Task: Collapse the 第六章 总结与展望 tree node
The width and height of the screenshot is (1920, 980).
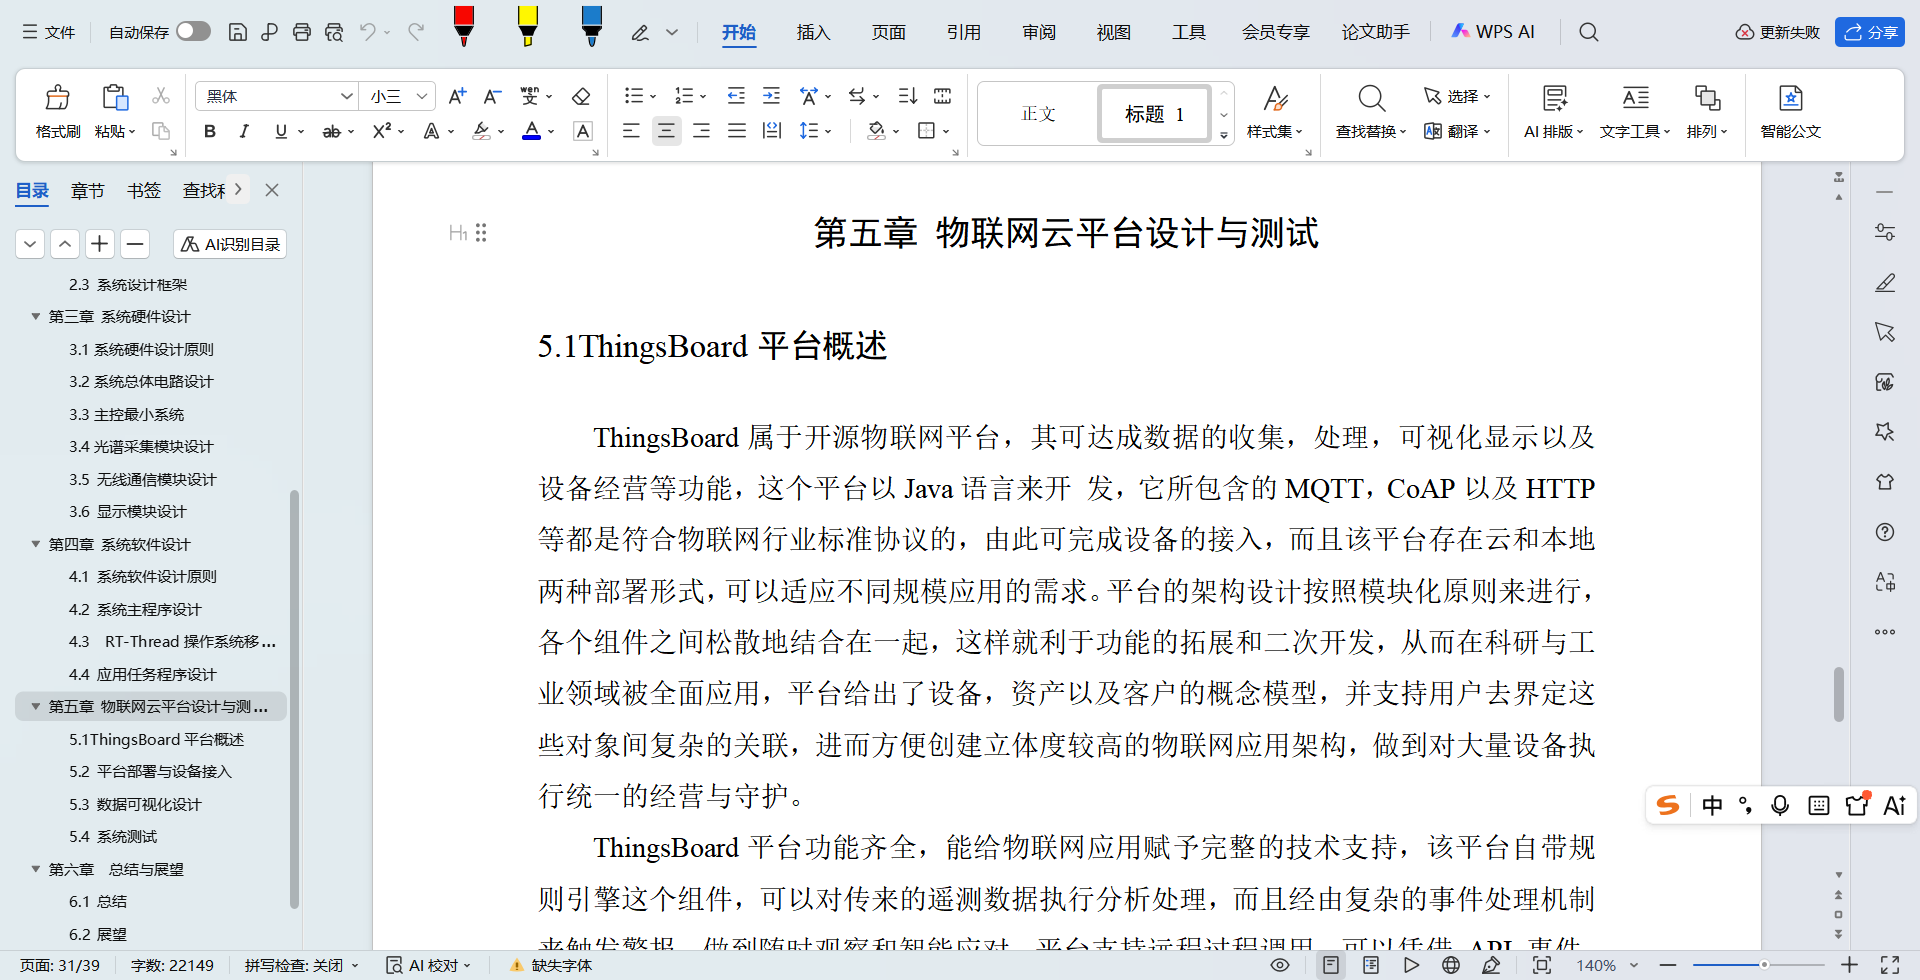Action: [x=35, y=869]
